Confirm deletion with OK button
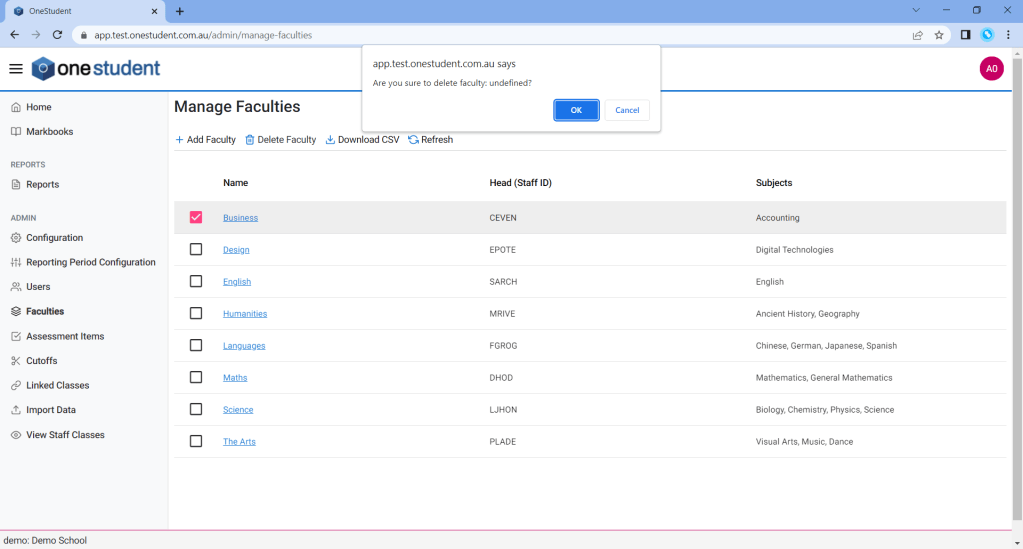1023x549 pixels. [x=576, y=110]
